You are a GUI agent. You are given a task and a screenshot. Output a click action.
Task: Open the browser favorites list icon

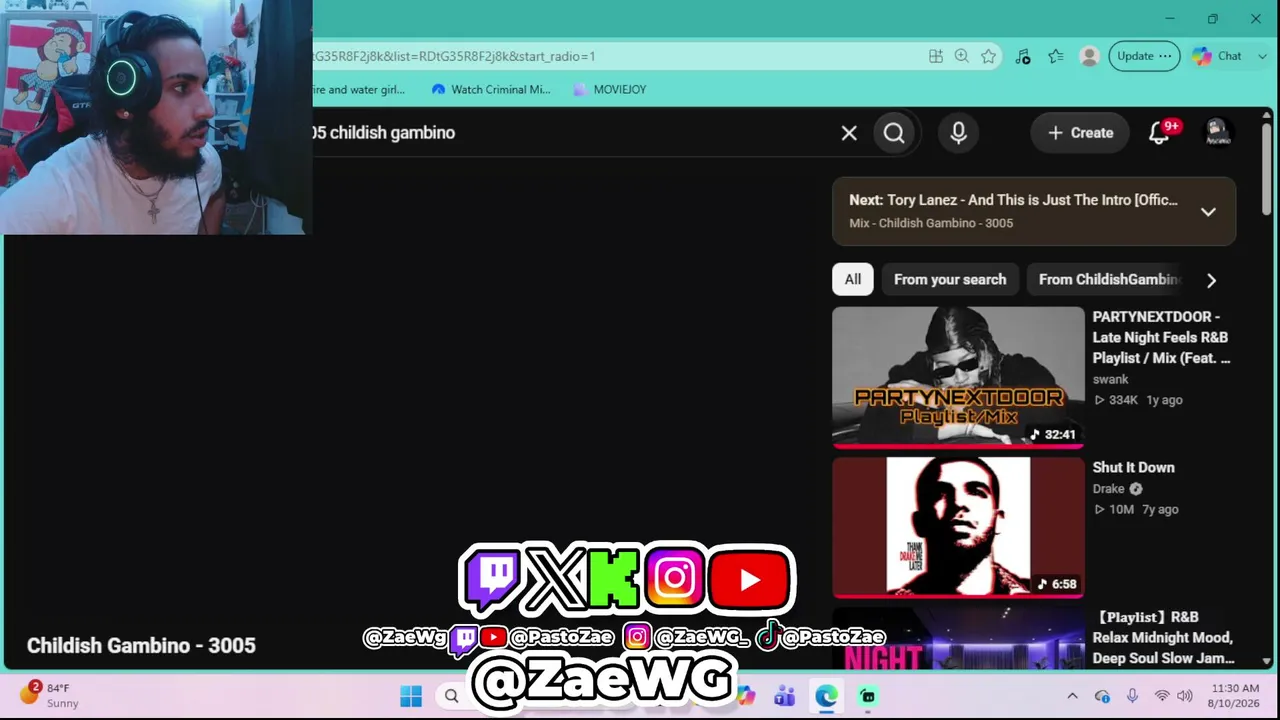[x=1056, y=56]
